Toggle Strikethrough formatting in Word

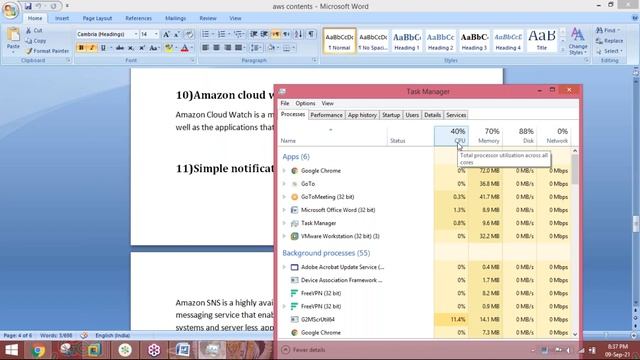(120, 48)
